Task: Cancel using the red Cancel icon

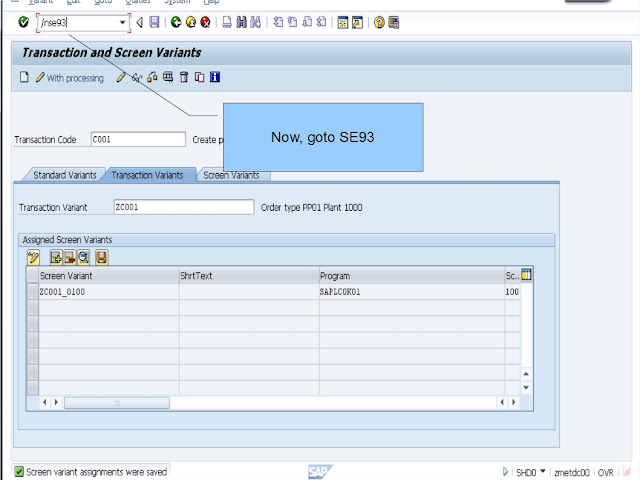Action: [x=205, y=22]
